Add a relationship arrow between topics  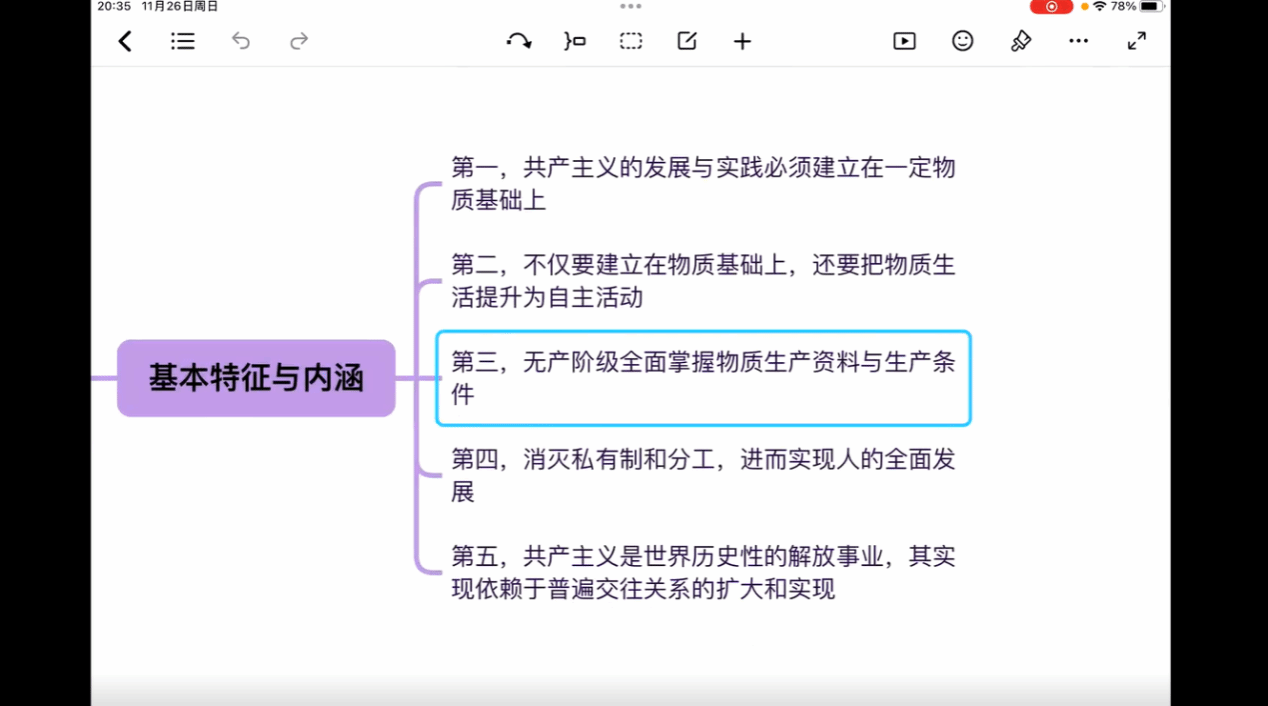pos(518,41)
